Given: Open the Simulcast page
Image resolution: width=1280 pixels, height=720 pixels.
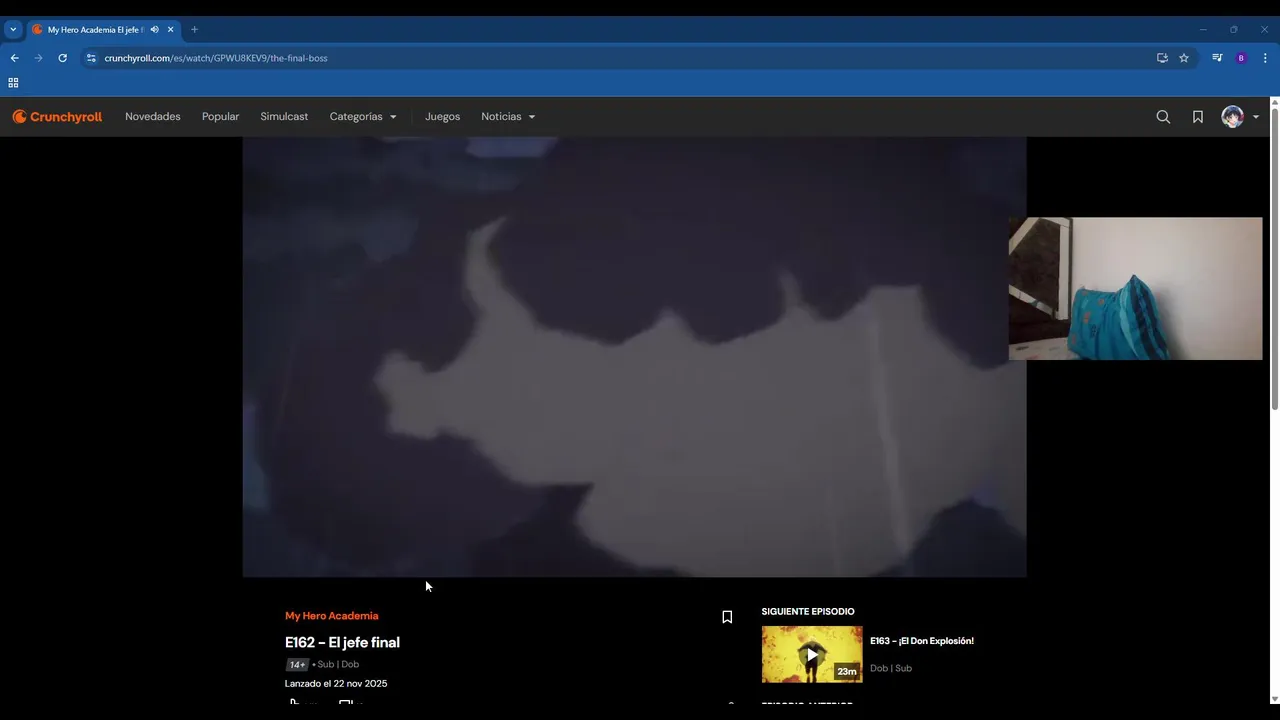Looking at the screenshot, I should (284, 117).
